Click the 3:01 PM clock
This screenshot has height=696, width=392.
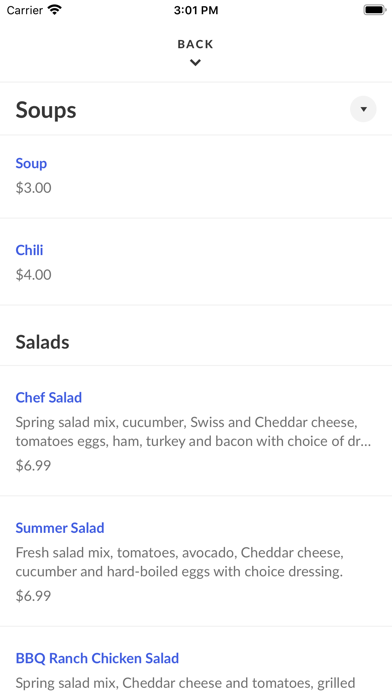[x=196, y=10]
